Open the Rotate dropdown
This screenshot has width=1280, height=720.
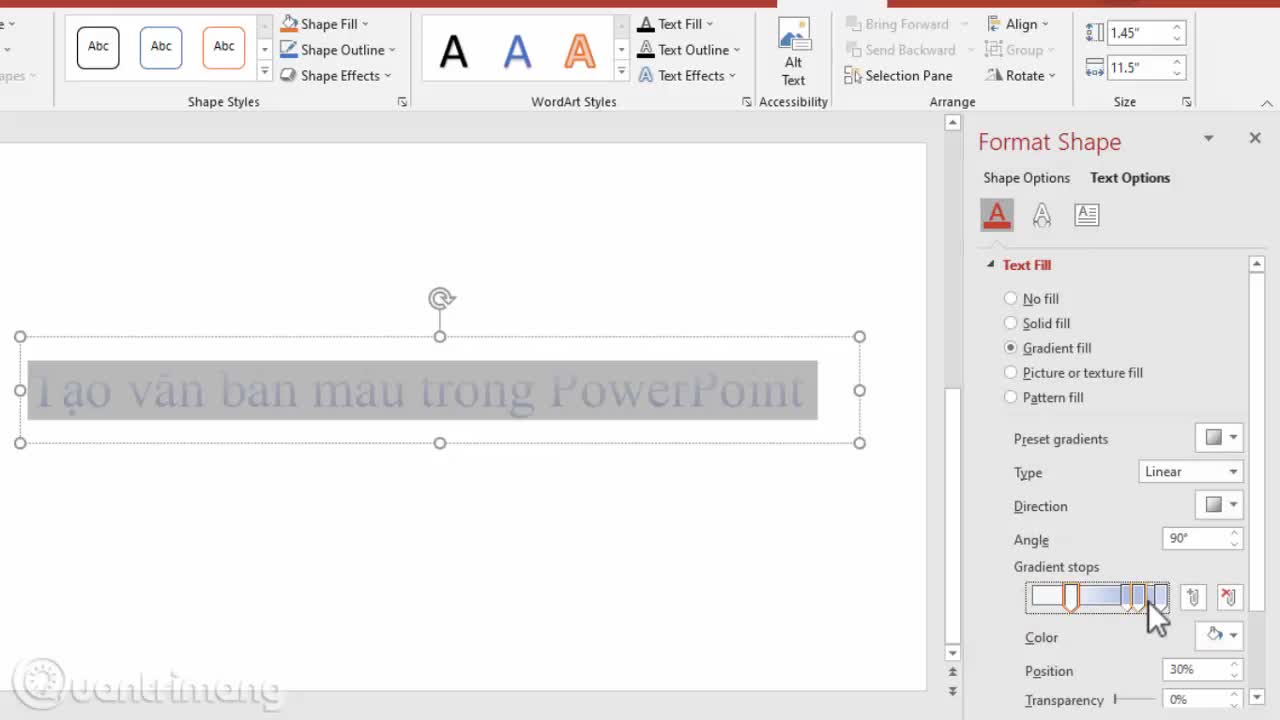click(x=1020, y=76)
